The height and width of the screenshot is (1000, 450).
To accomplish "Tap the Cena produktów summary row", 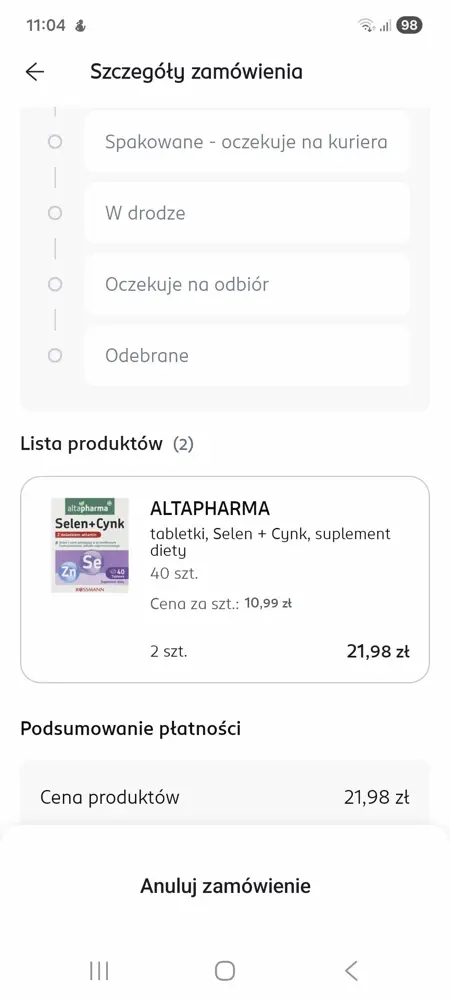I will point(225,797).
